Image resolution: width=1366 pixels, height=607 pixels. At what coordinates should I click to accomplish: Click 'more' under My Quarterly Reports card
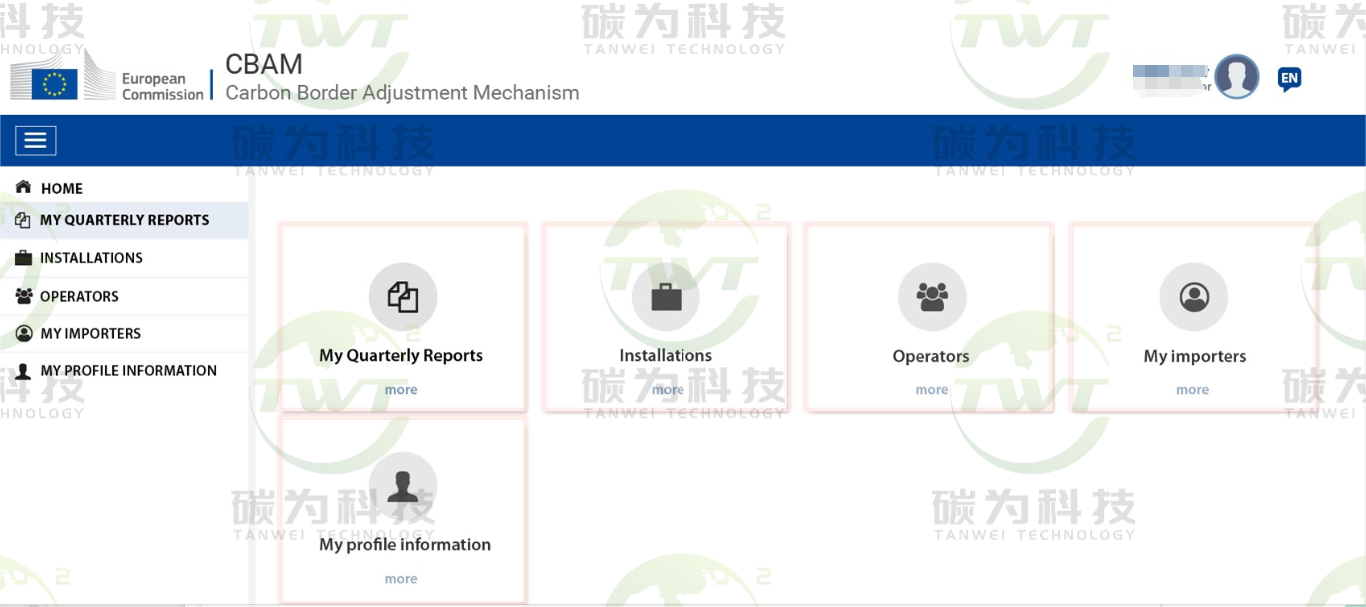[401, 390]
